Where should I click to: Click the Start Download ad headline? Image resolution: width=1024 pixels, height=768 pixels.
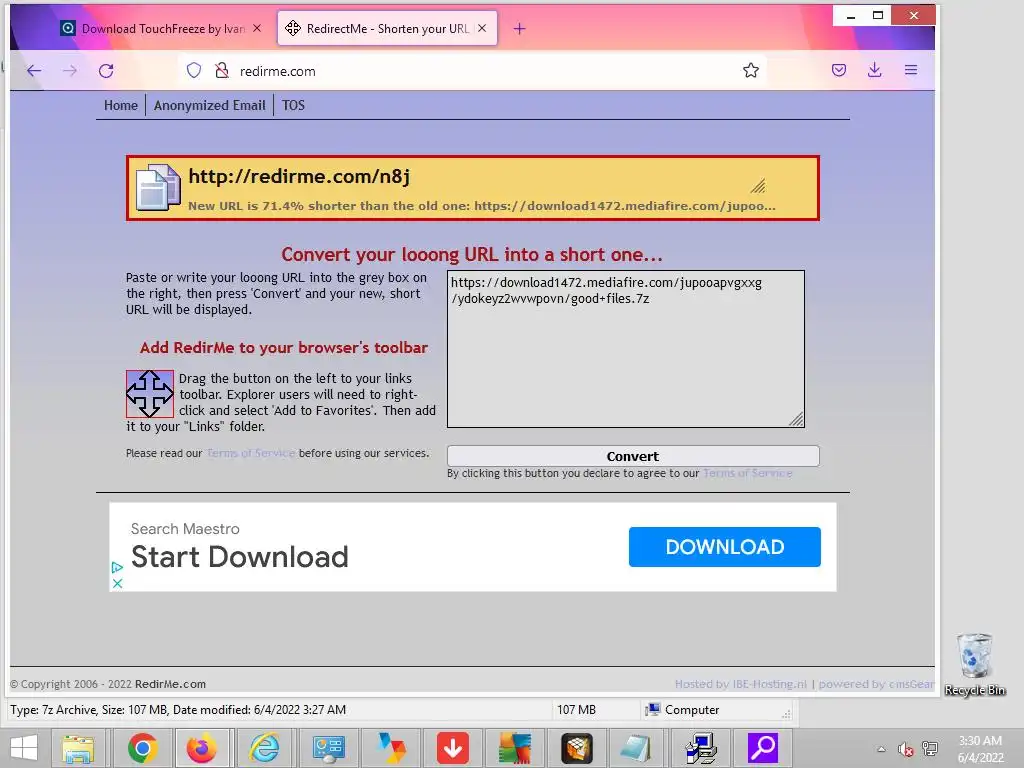[x=240, y=557]
